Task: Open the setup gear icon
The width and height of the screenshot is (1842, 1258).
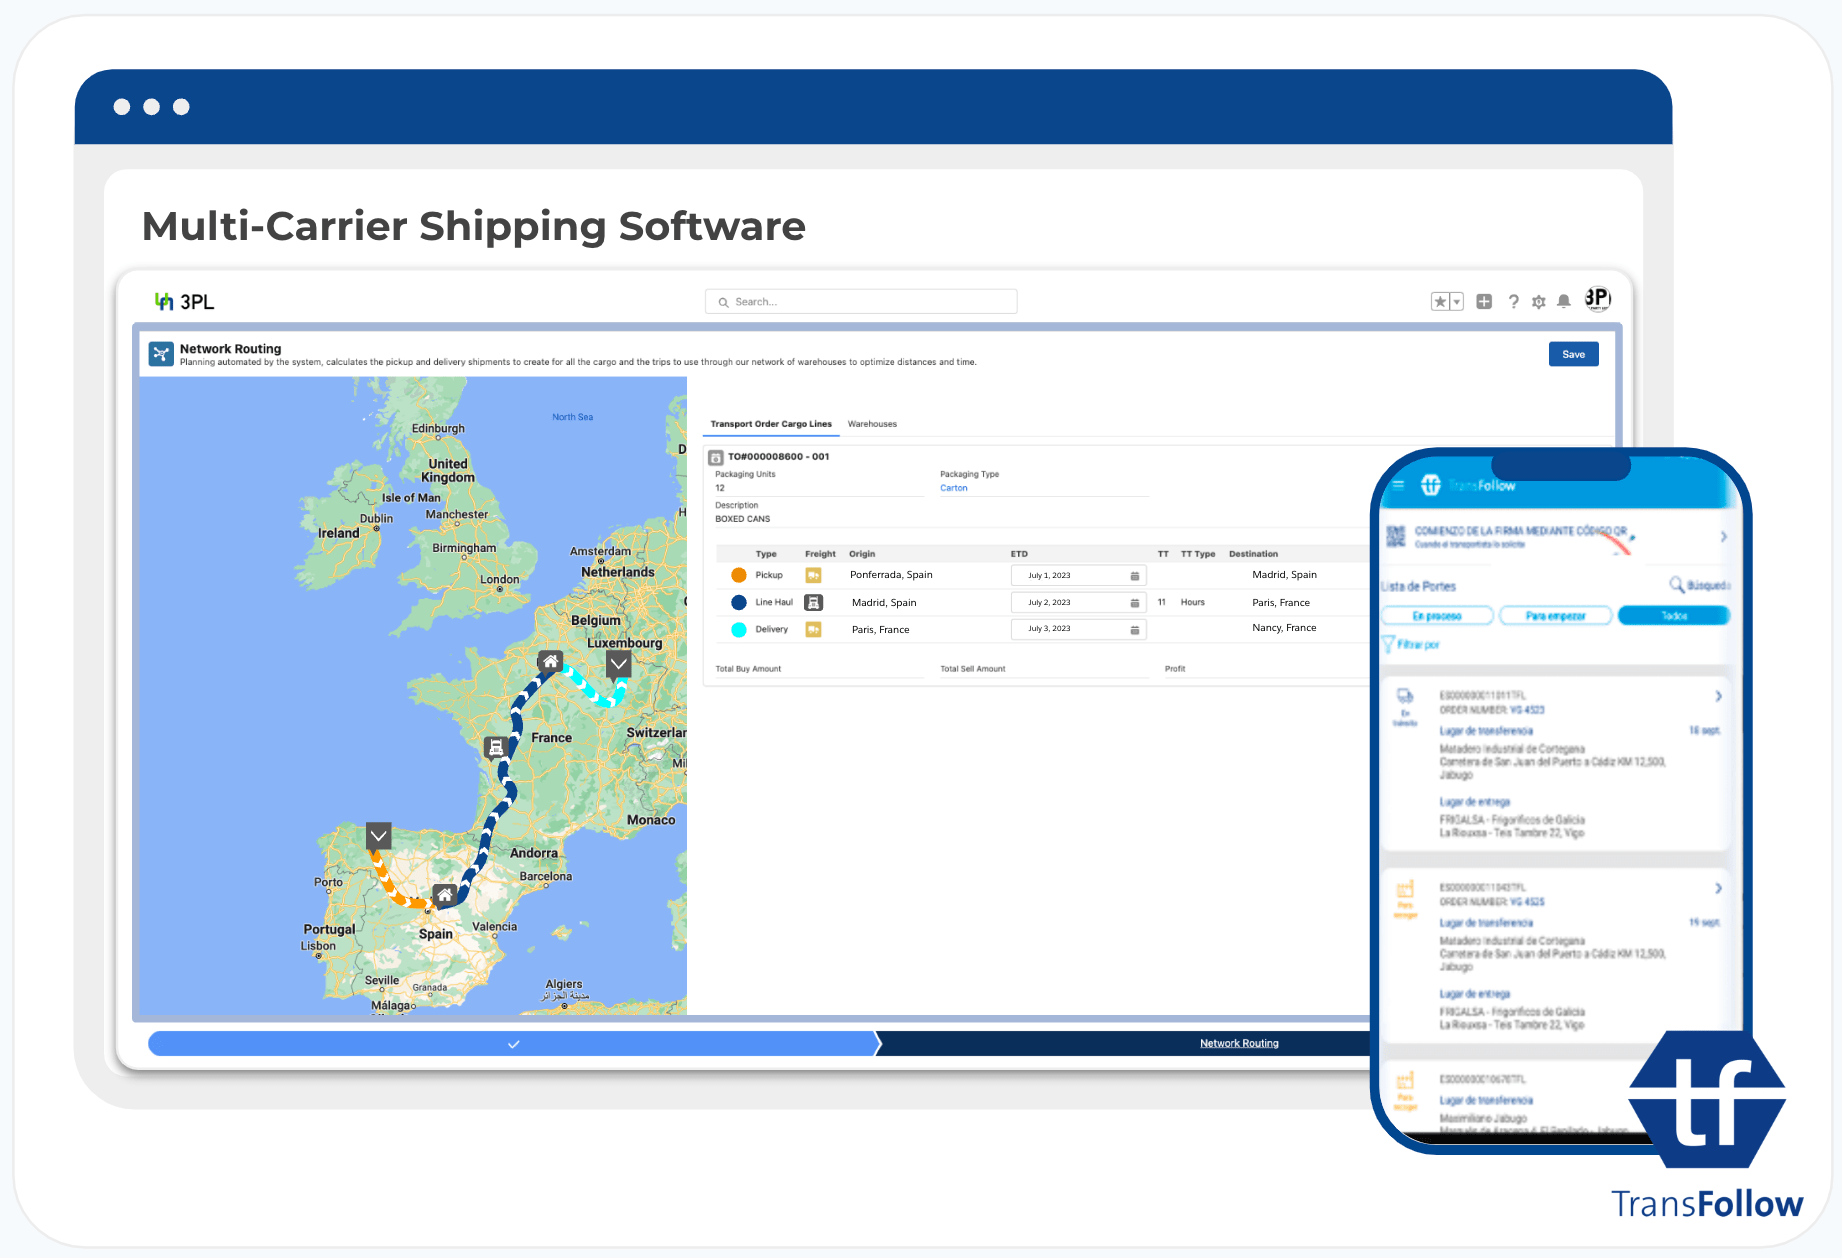Action: pos(1539,301)
